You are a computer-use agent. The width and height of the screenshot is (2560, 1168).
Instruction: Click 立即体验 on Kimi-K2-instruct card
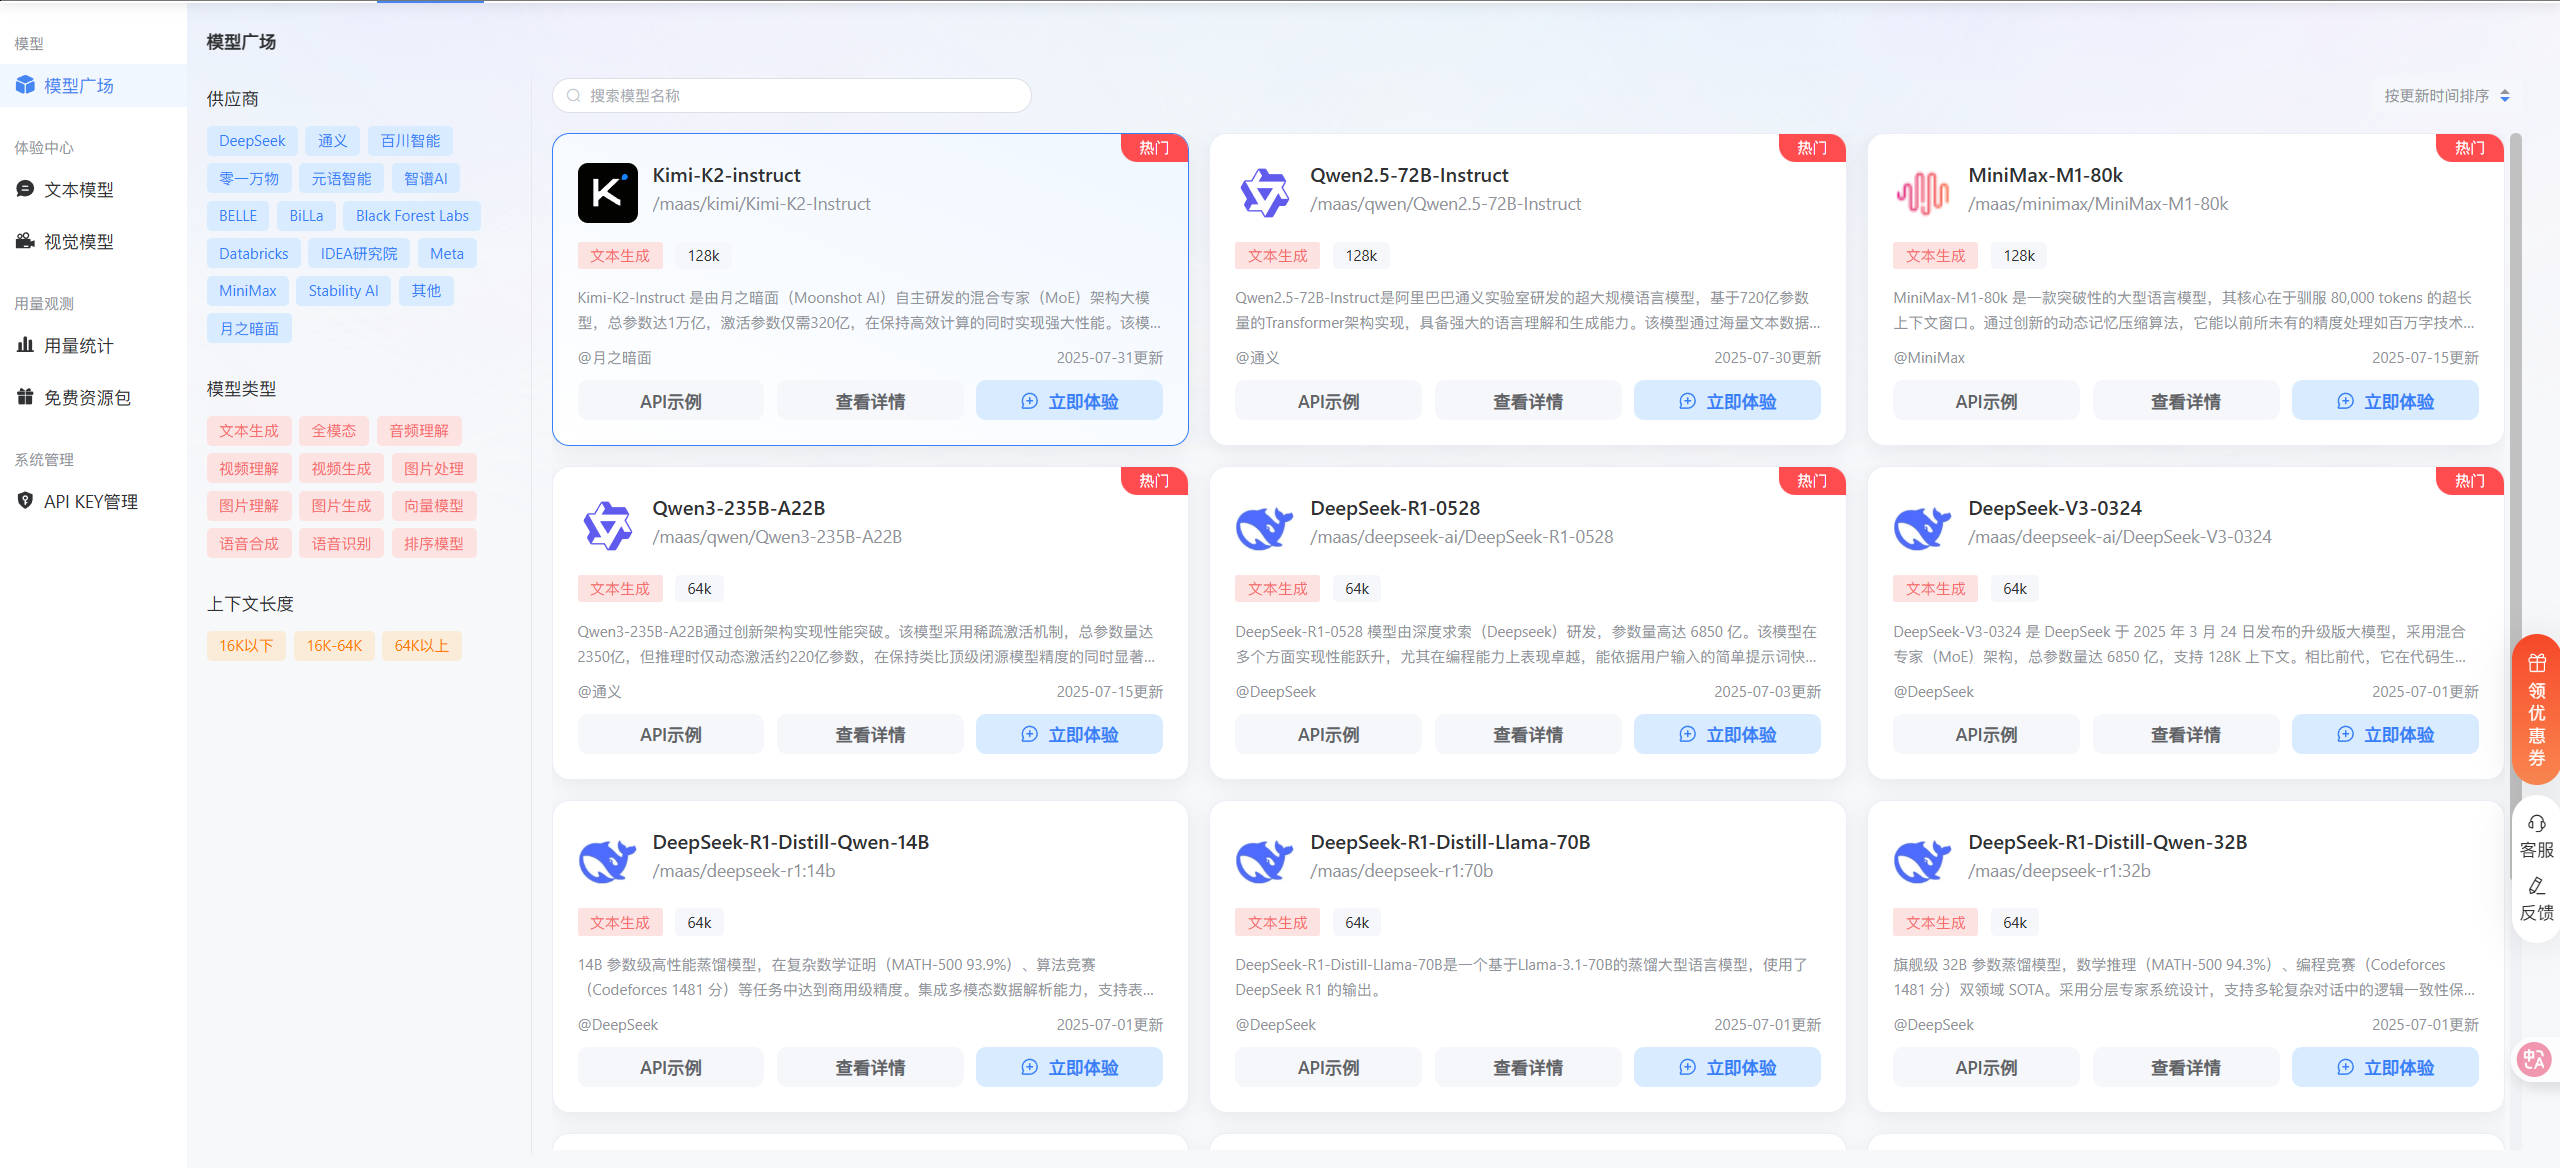point(1069,401)
